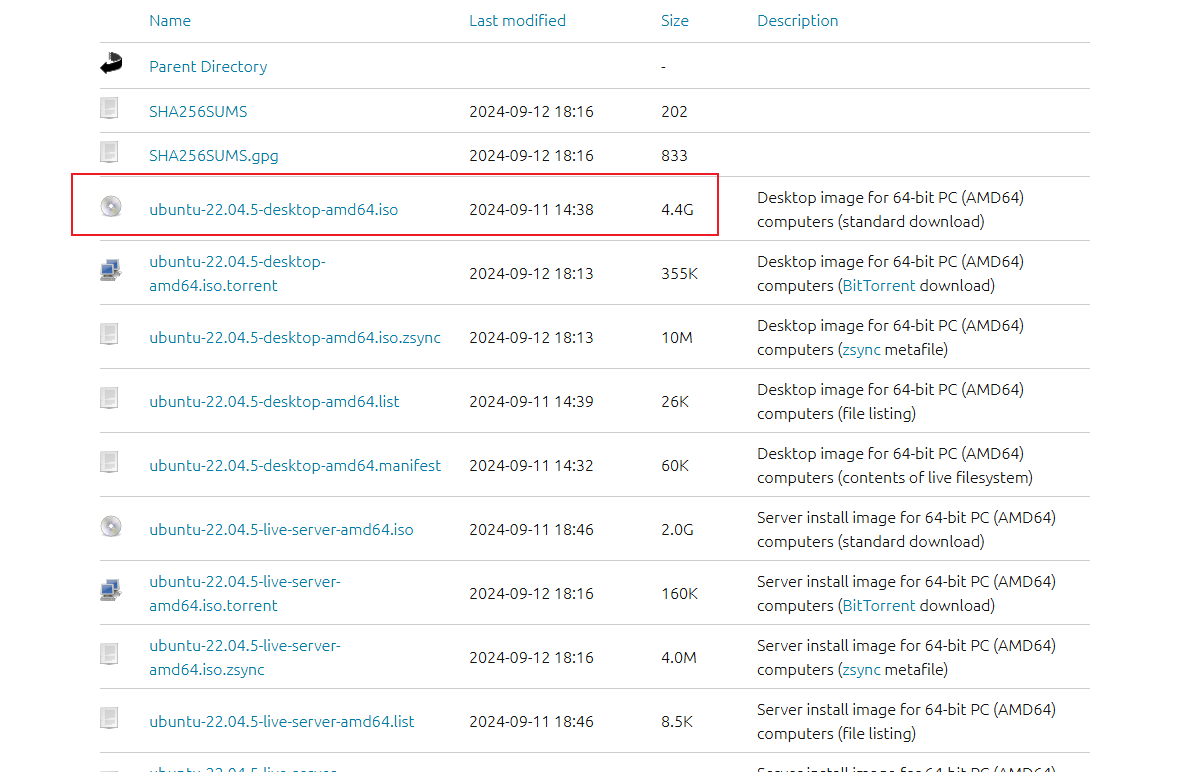Click the disc icon for desktop-amd64.iso
The width and height of the screenshot is (1194, 772).
coord(111,206)
